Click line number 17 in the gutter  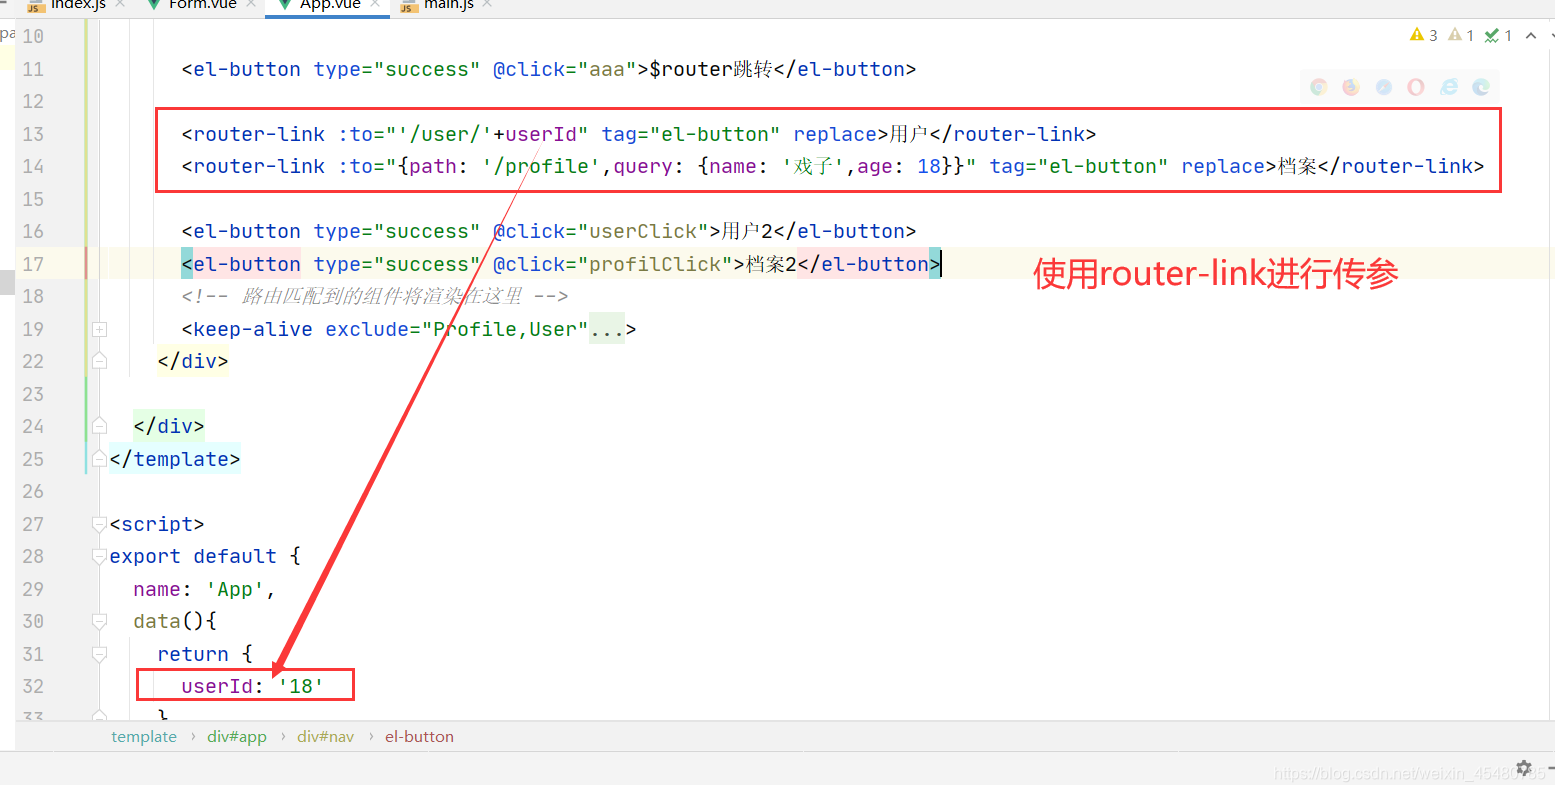pyautogui.click(x=33, y=264)
